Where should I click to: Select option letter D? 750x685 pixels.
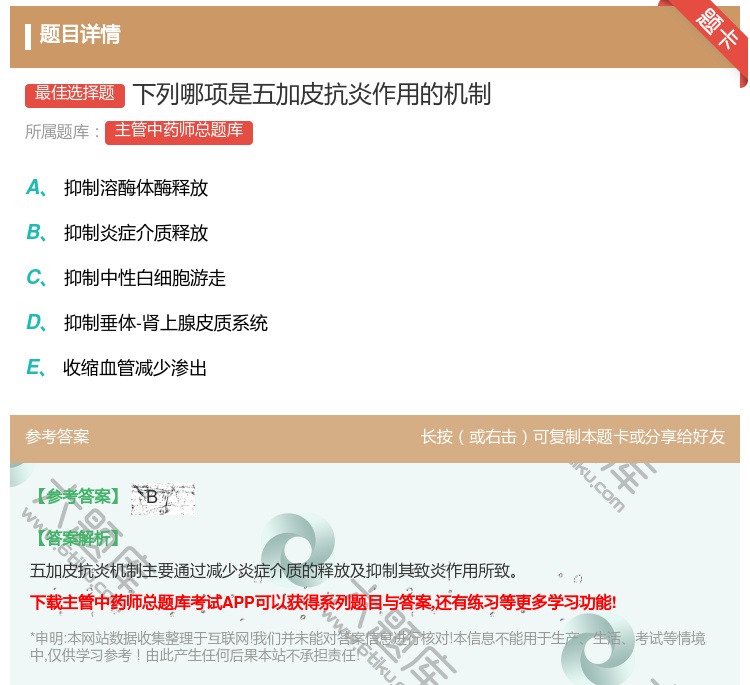(35, 323)
